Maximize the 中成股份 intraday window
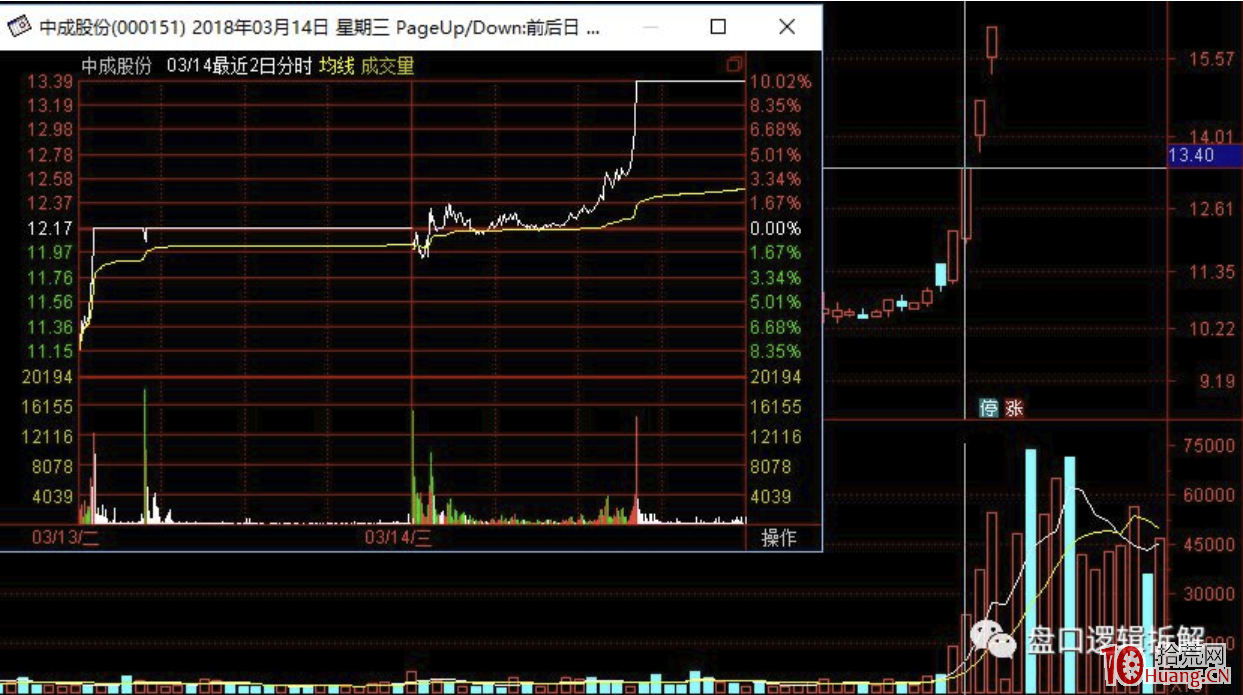Image resolution: width=1243 pixels, height=695 pixels. (718, 27)
